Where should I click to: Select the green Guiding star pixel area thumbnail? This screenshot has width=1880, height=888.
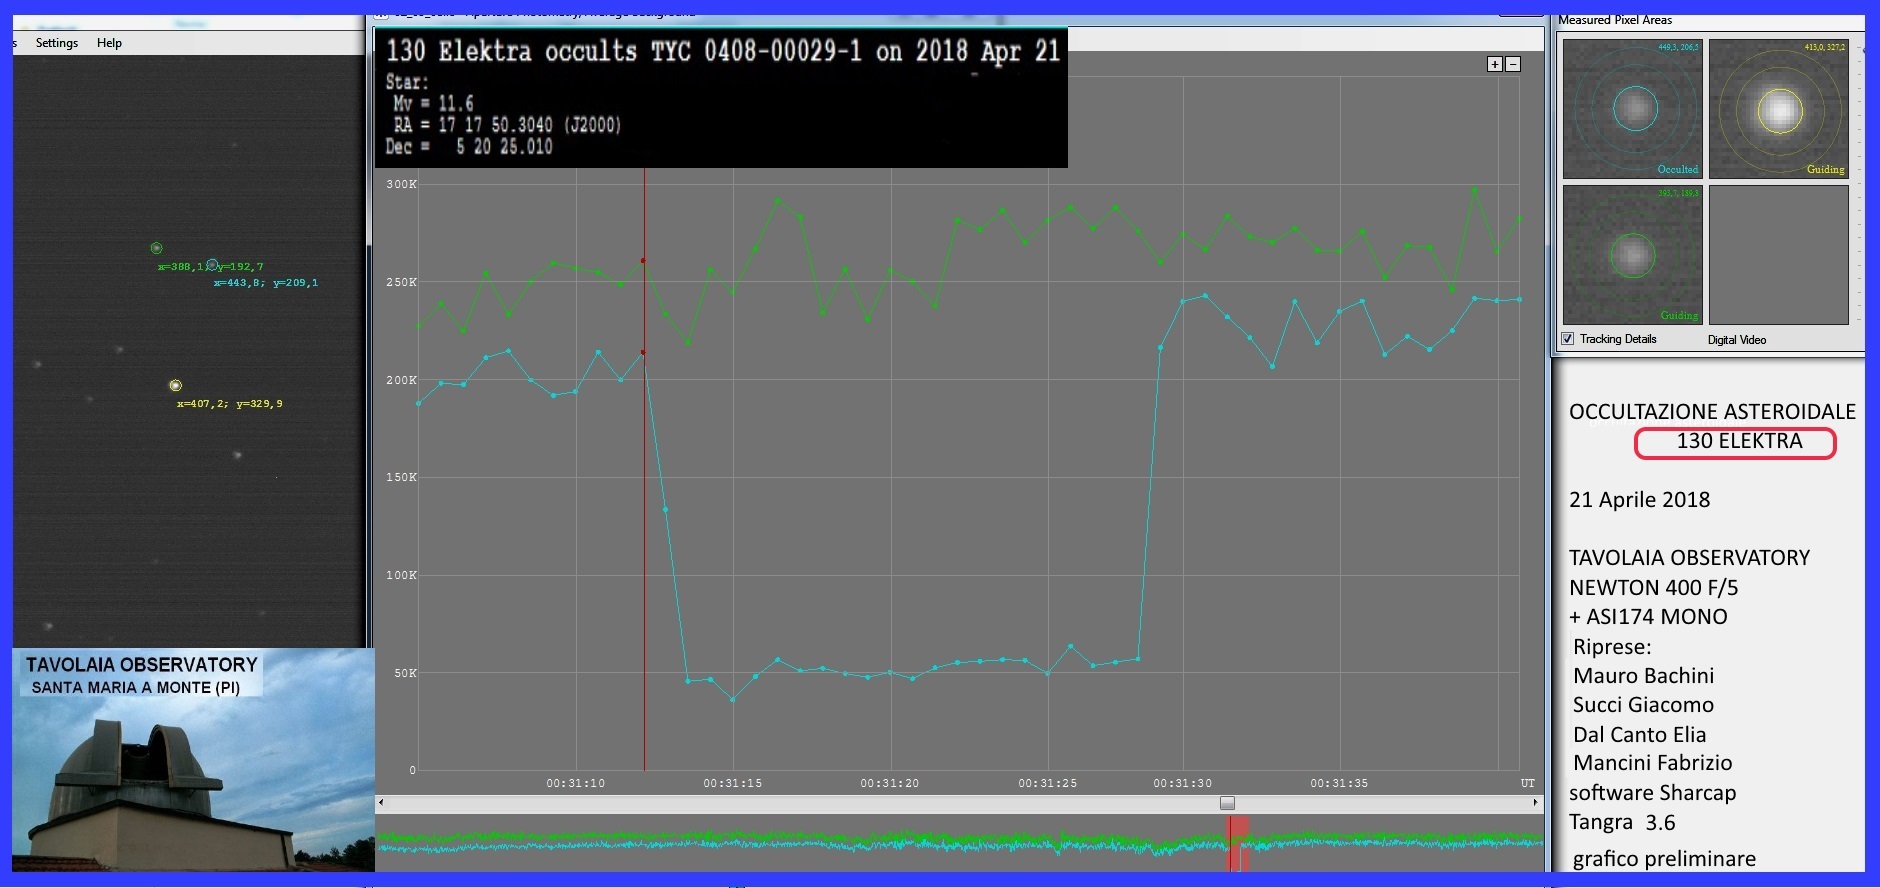click(x=1632, y=255)
